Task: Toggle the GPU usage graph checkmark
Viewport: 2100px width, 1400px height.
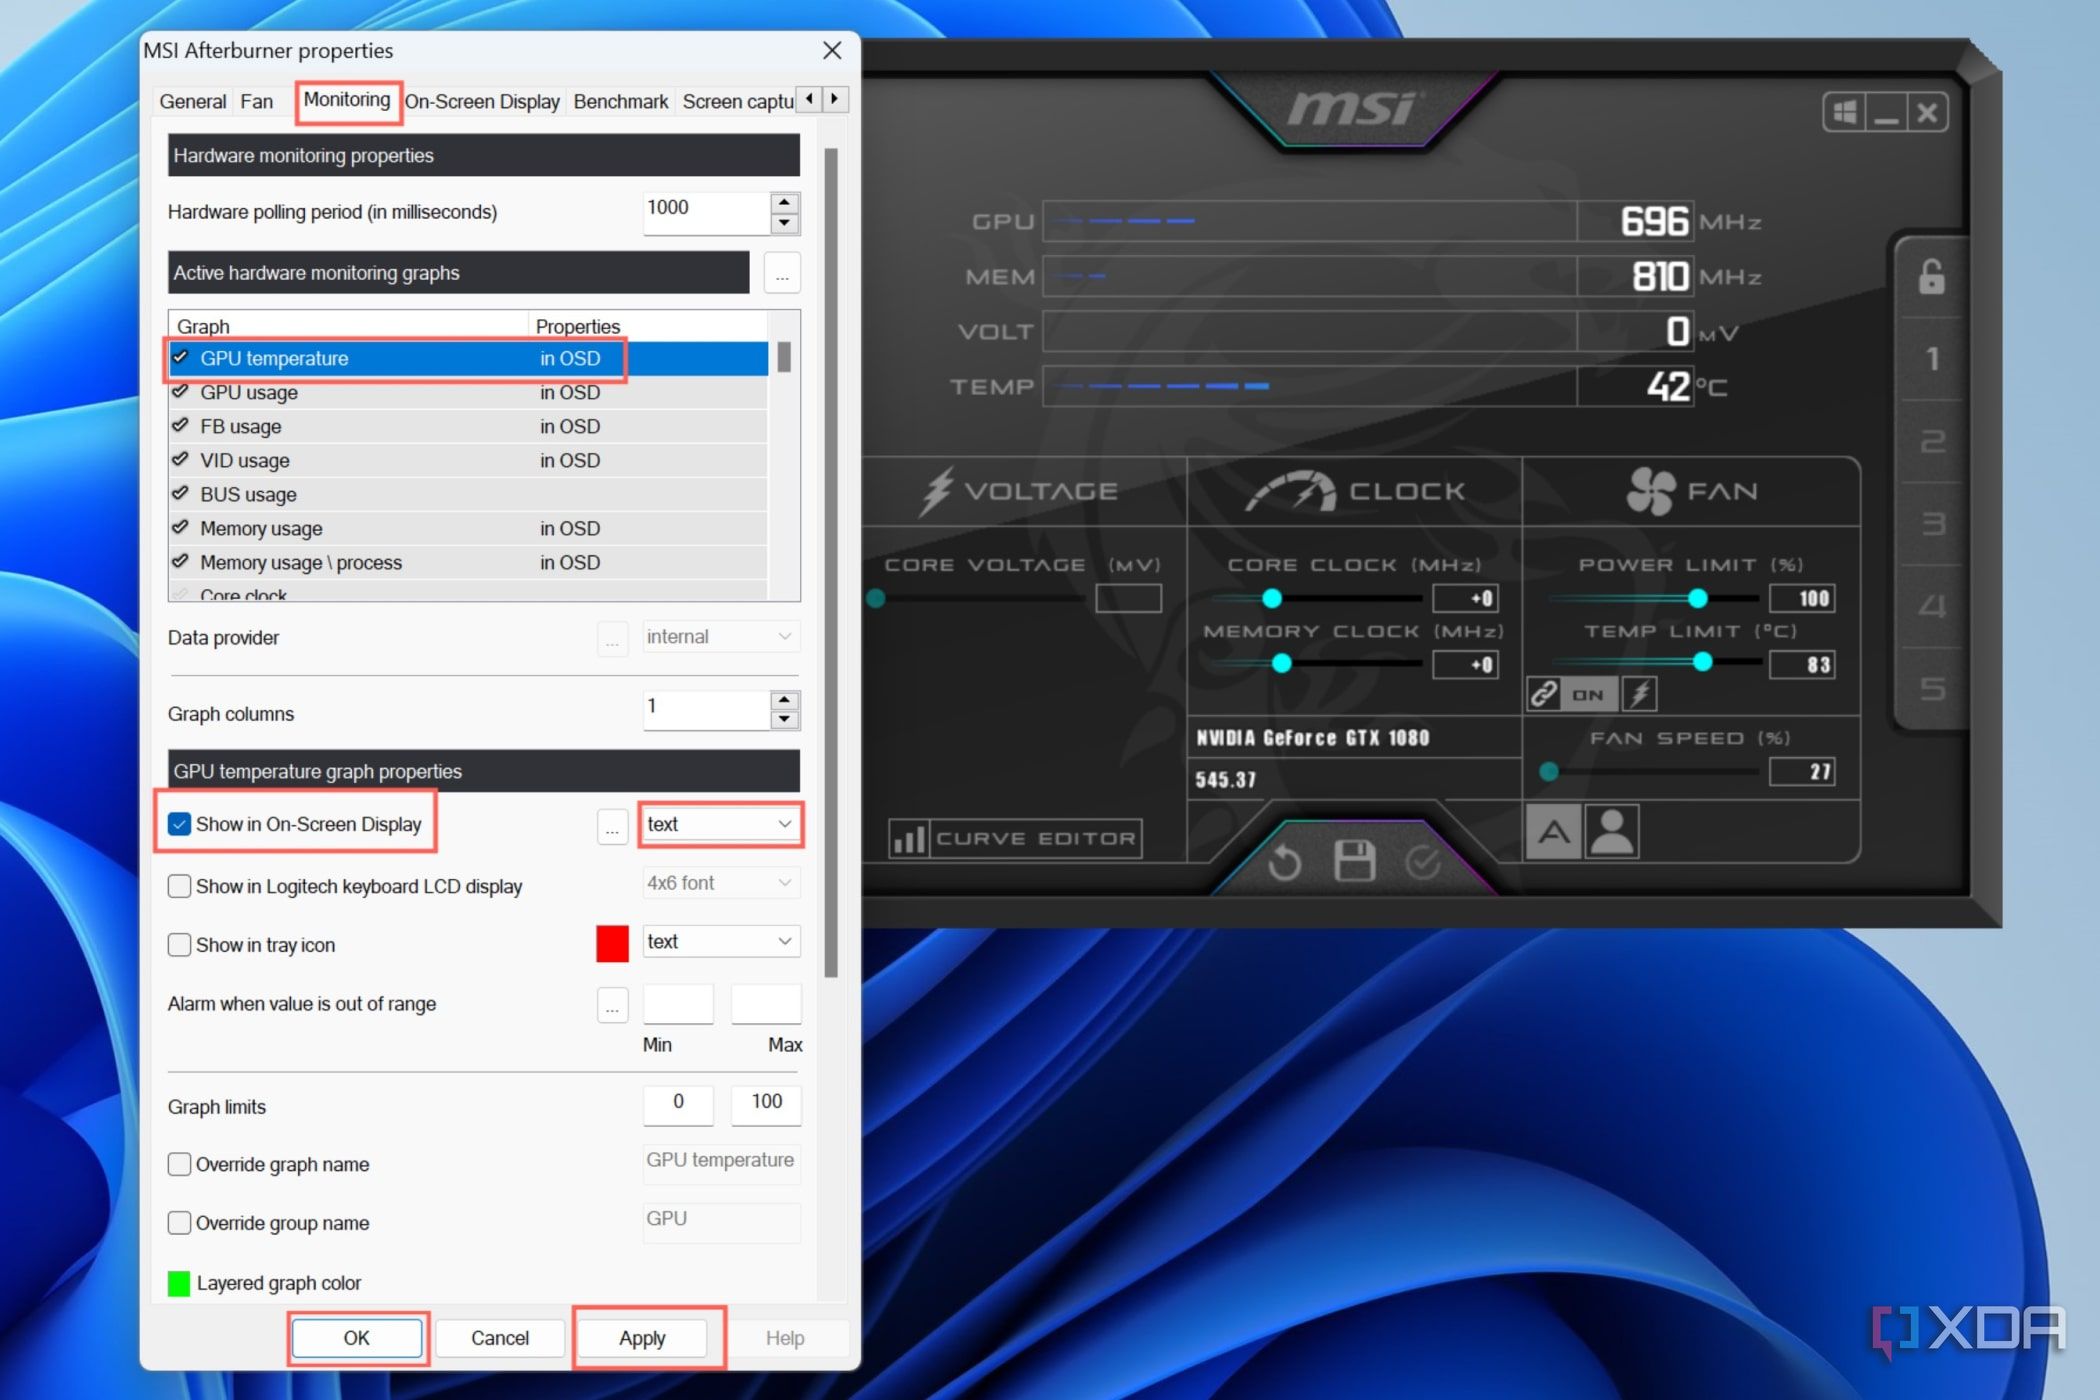Action: point(180,391)
